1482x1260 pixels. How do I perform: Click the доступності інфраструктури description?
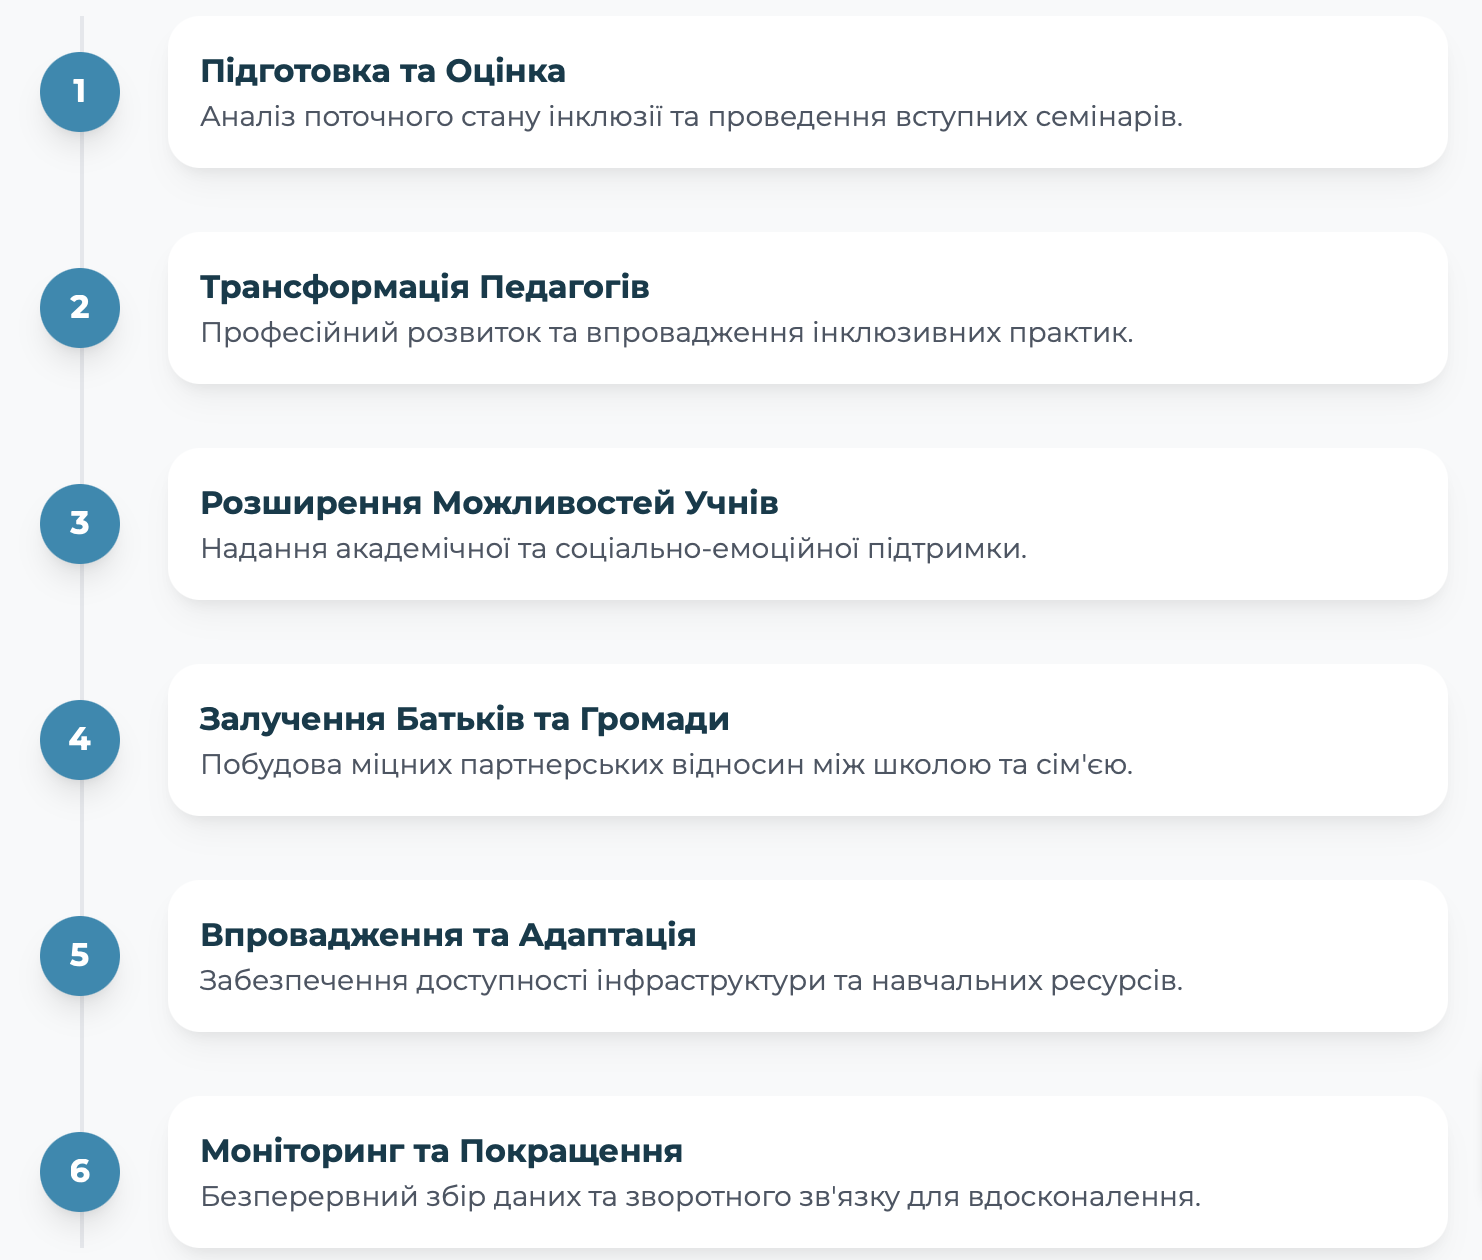[691, 981]
